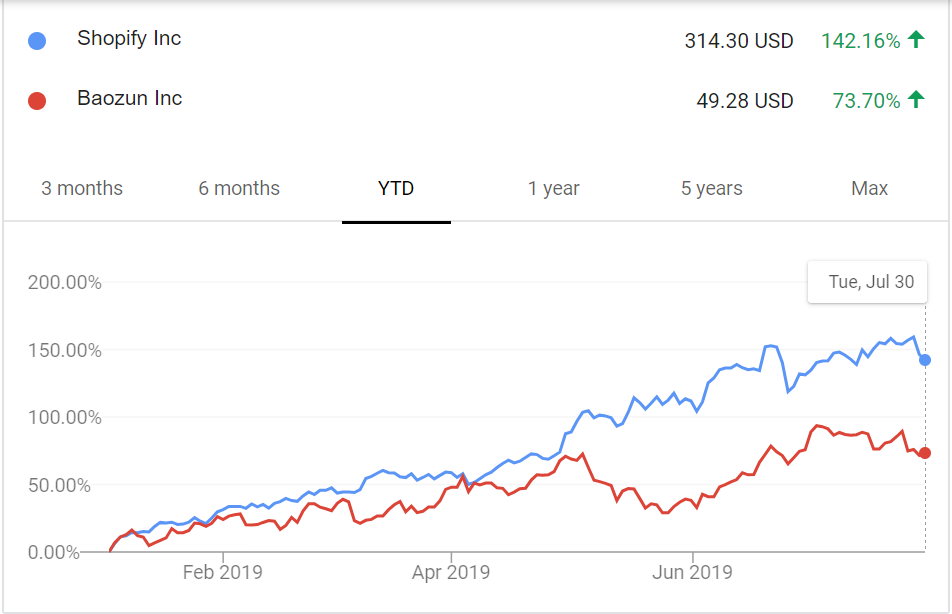
Task: Switch to the 6 months range
Action: coord(239,188)
